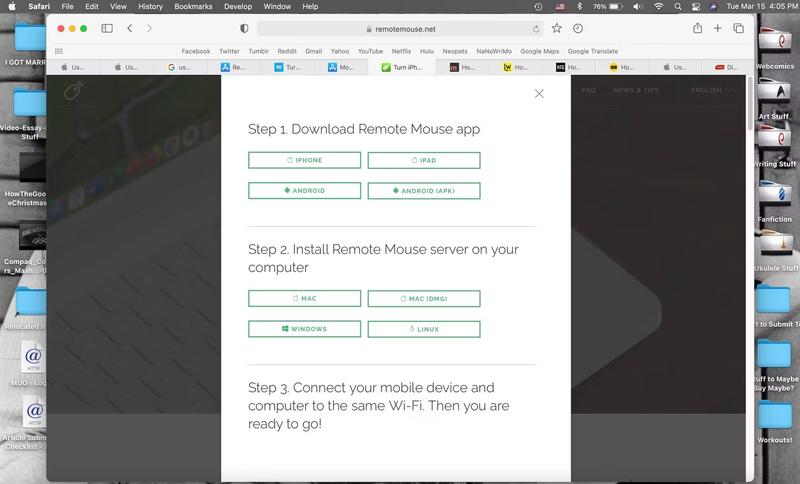
Task: Download the iPhone app
Action: (x=305, y=160)
